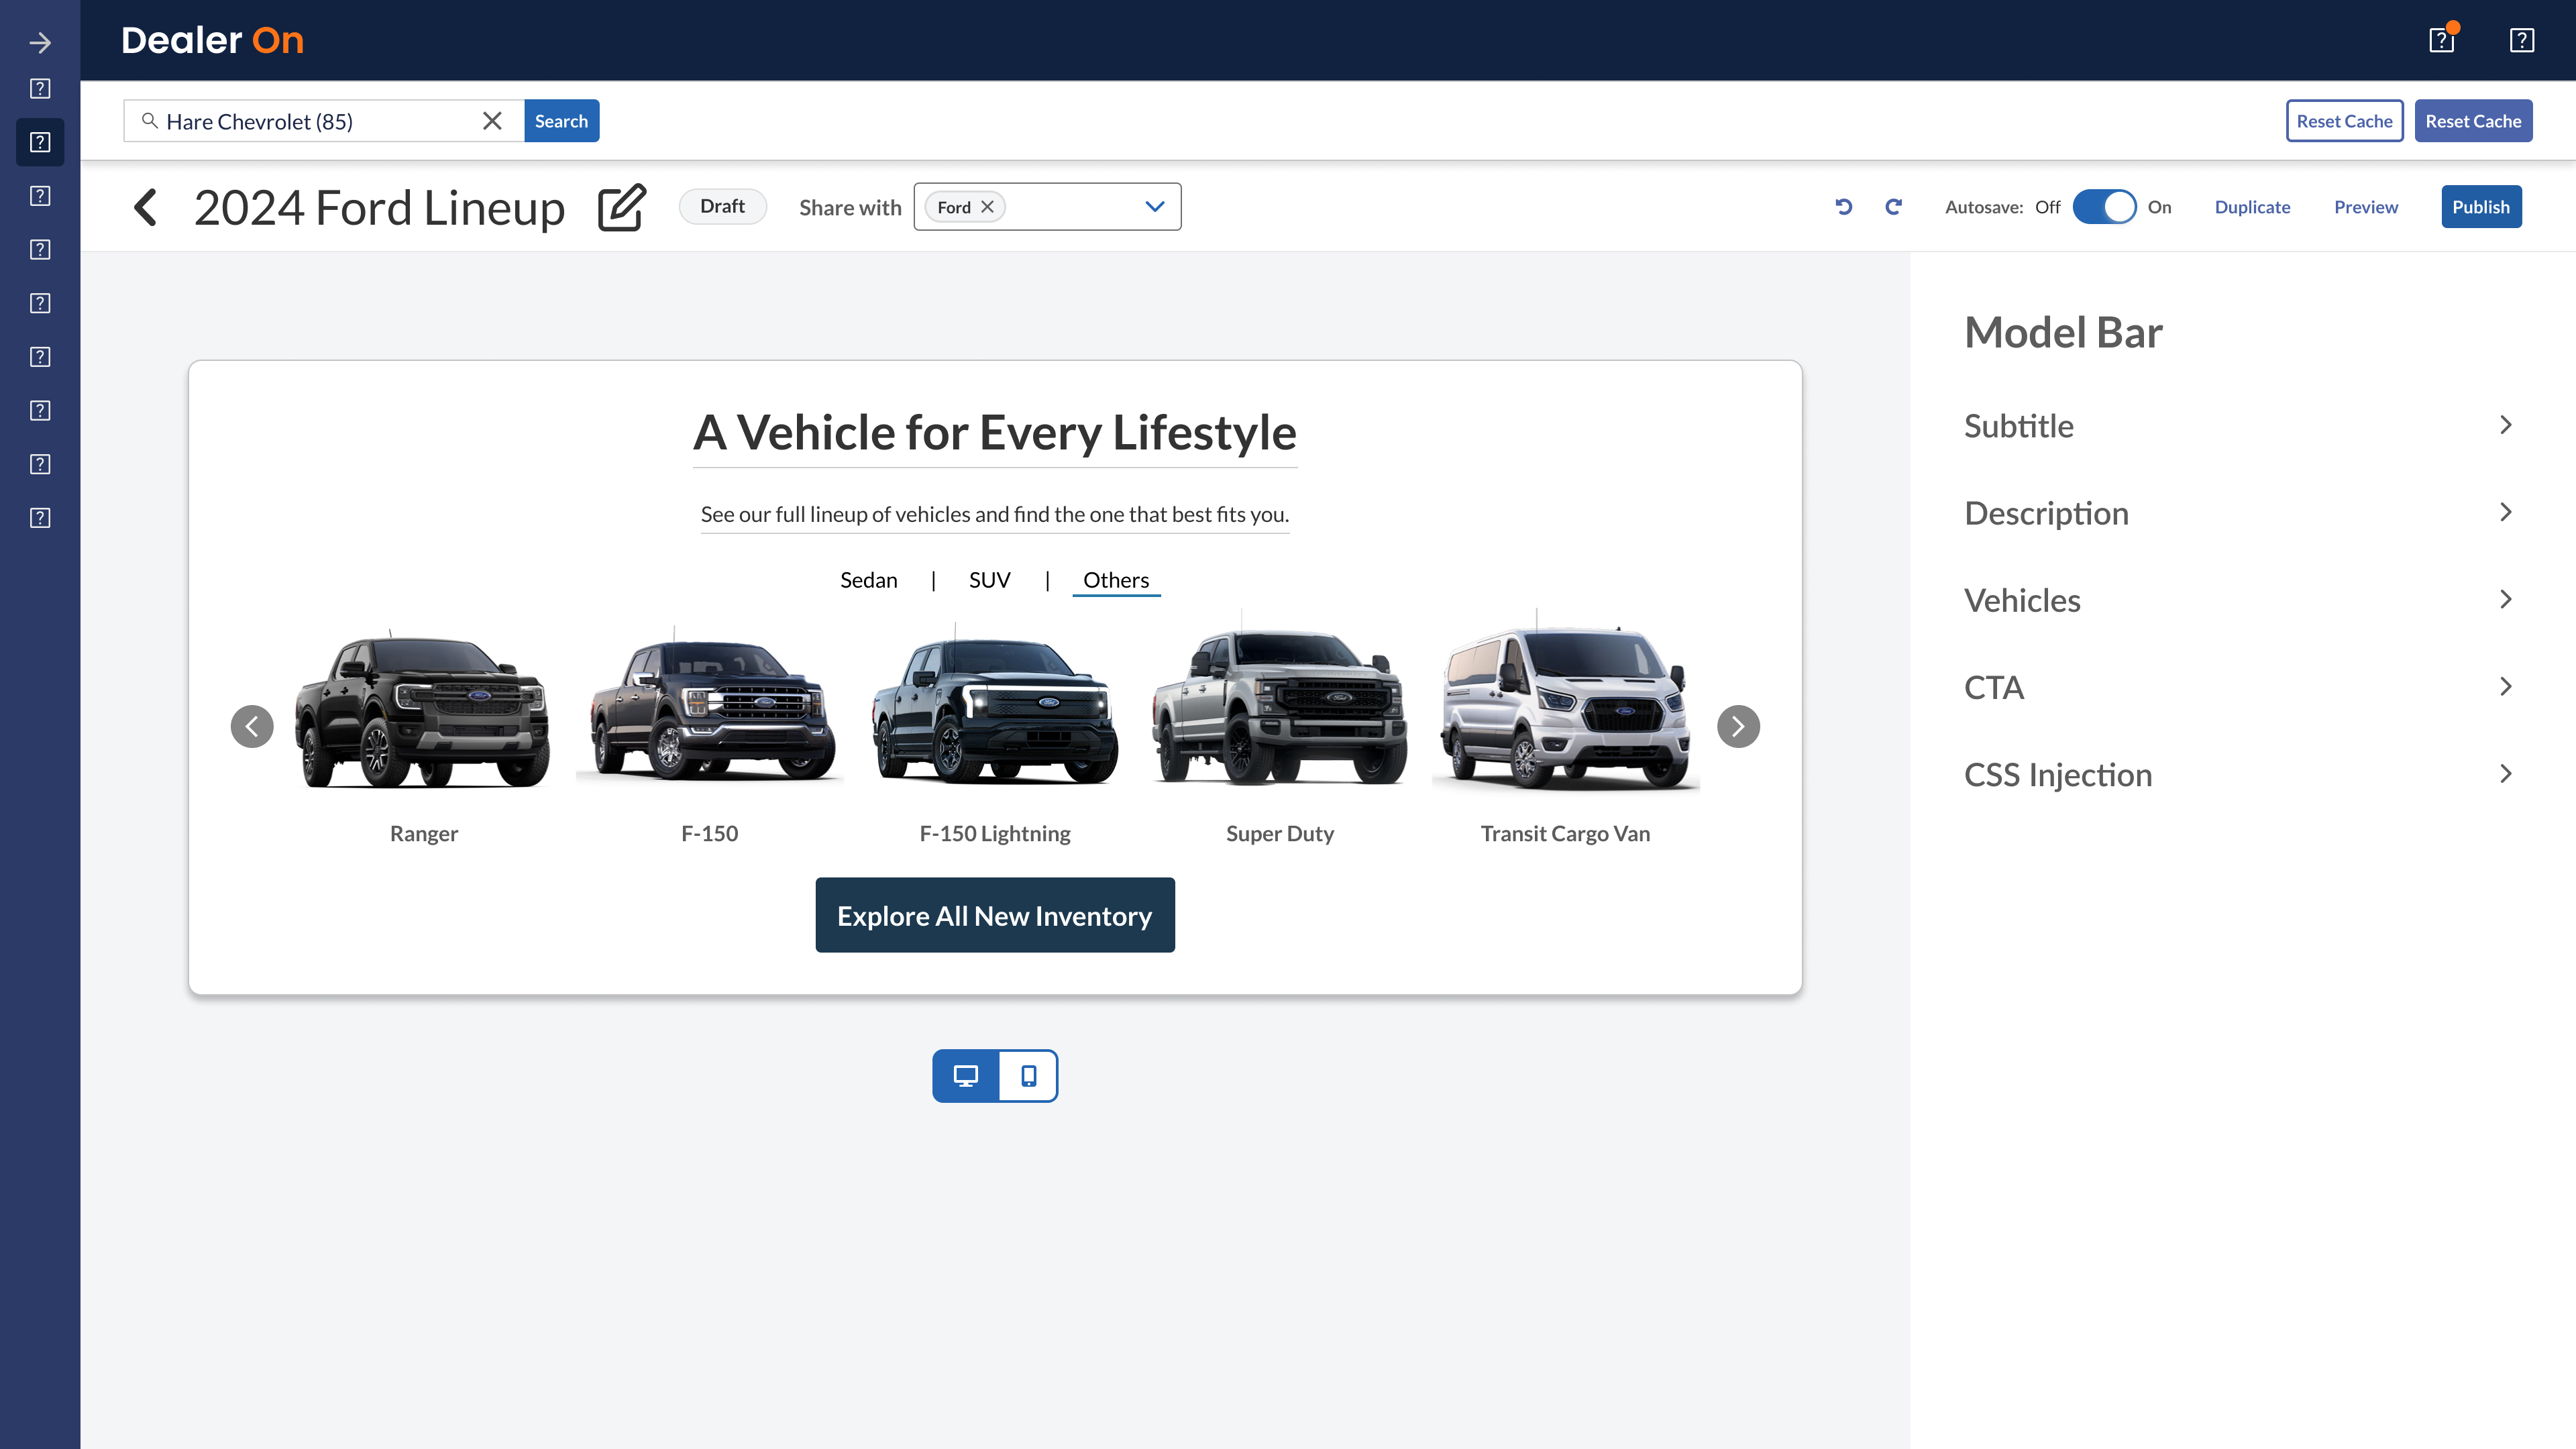Expand the CTA section
This screenshot has height=1449, width=2576.
click(x=2239, y=687)
